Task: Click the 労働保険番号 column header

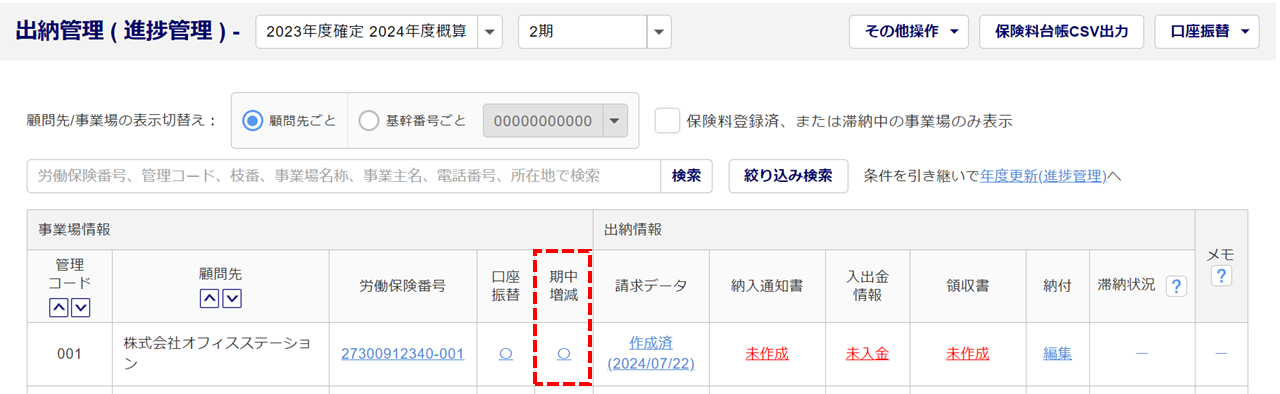Action: tap(402, 286)
